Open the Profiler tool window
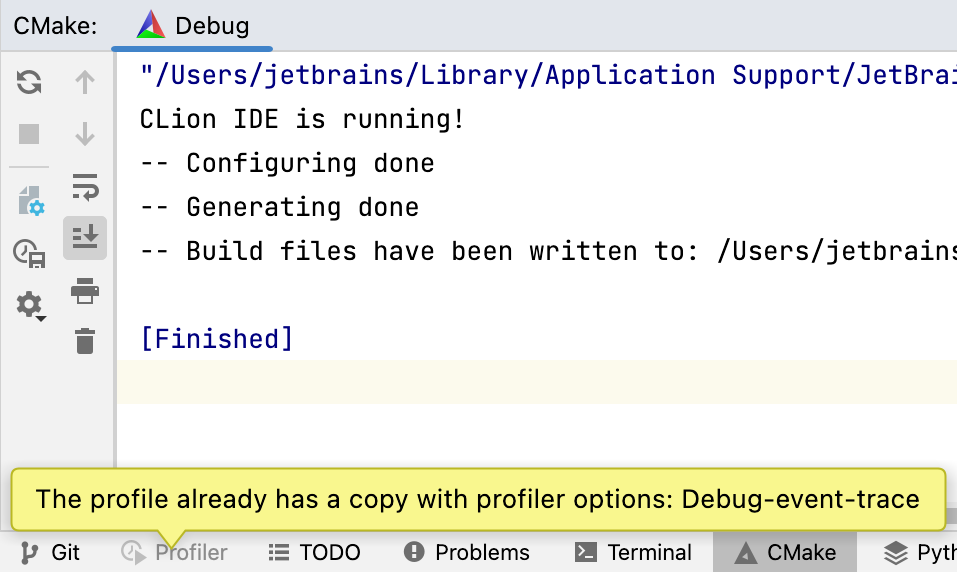This screenshot has width=957, height=572. click(175, 552)
